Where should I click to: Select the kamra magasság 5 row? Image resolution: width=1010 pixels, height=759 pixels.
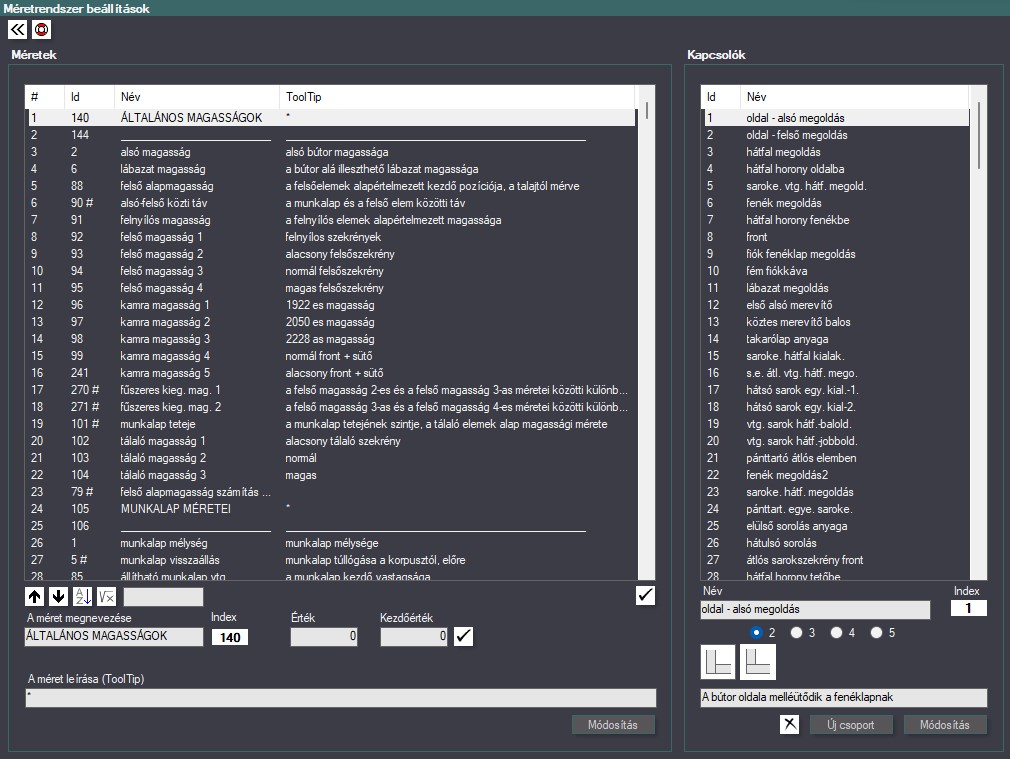click(330, 373)
